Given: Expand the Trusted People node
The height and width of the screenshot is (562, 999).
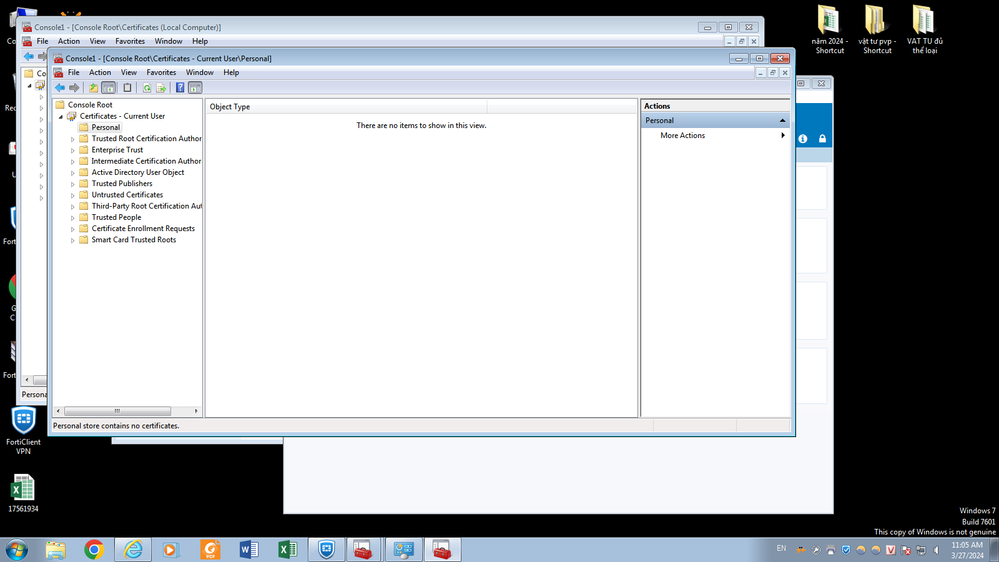Looking at the screenshot, I should click(73, 218).
